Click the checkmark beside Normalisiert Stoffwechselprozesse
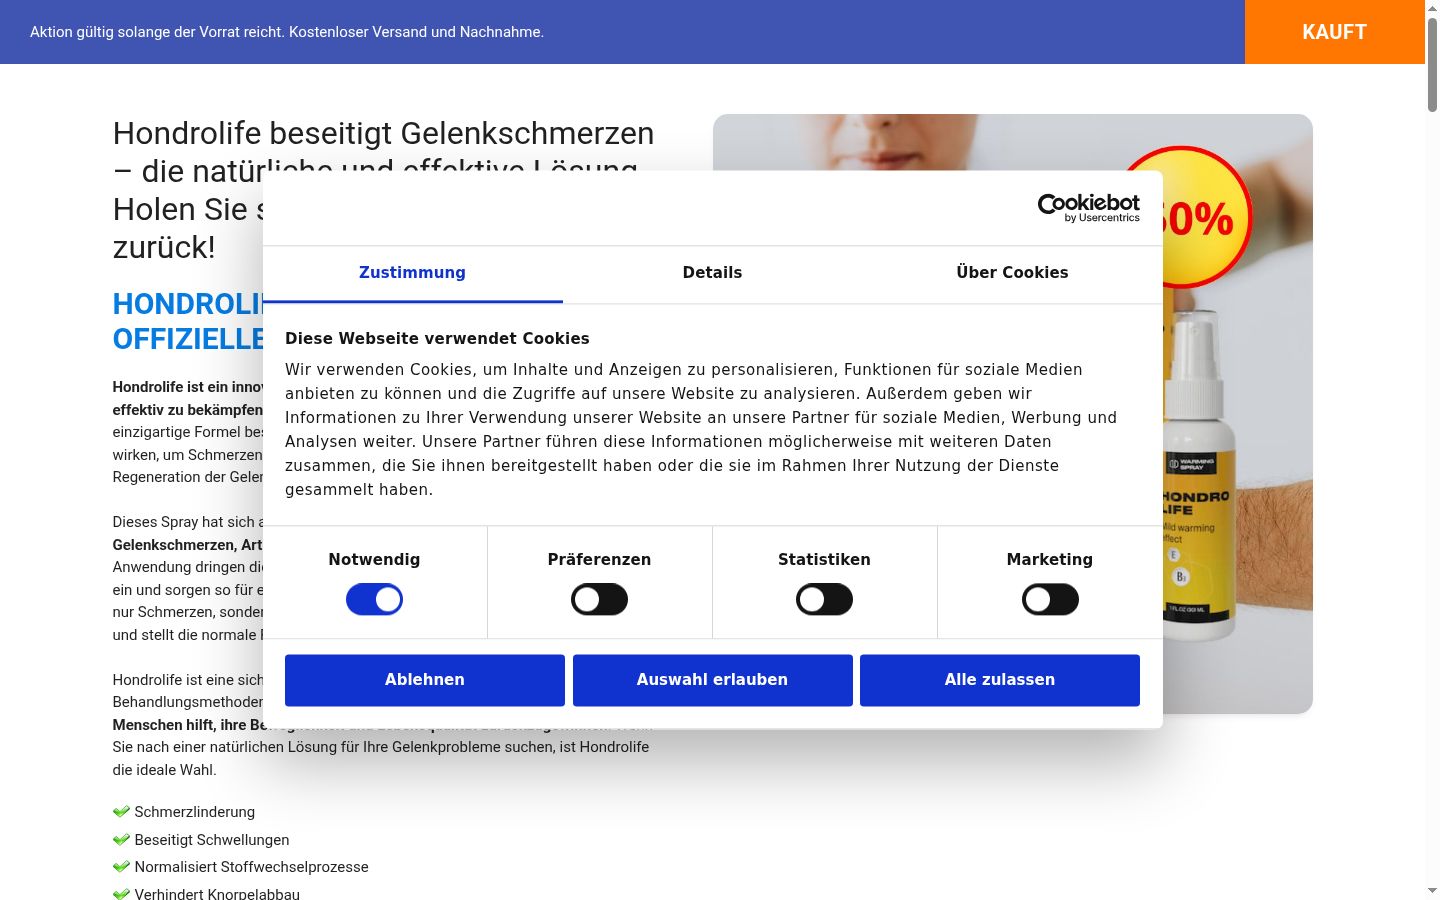The height and width of the screenshot is (900, 1440). tap(121, 867)
